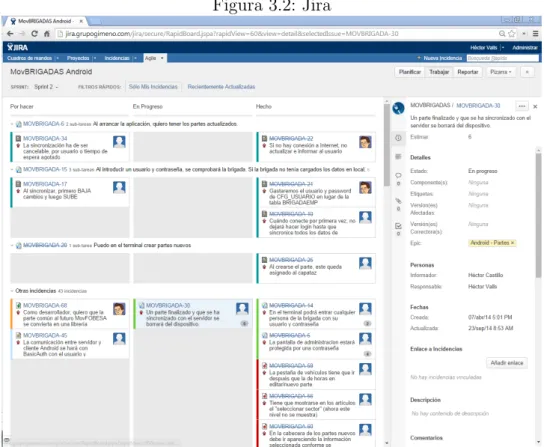Click assignee avatar on MOVBRIGADA-22 card

click(x=365, y=142)
